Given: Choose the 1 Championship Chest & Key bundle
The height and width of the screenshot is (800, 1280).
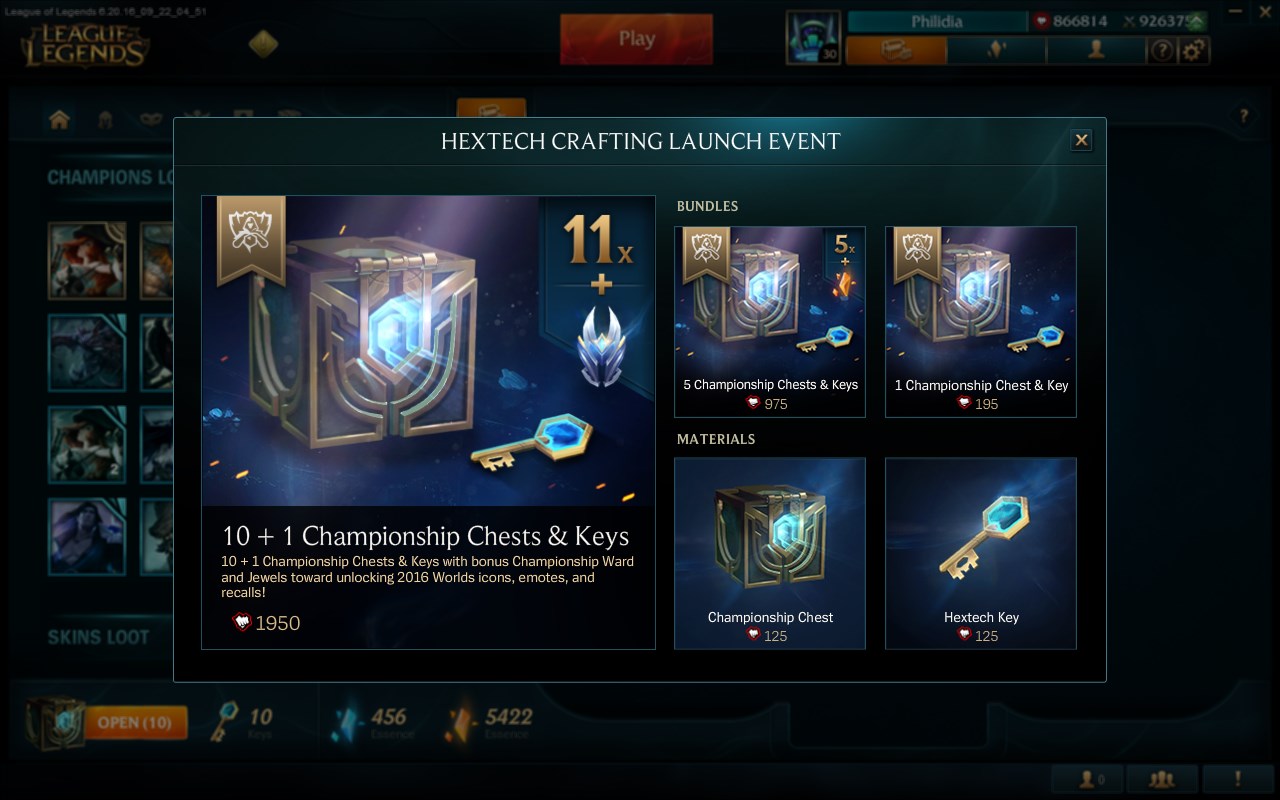Looking at the screenshot, I should [981, 322].
